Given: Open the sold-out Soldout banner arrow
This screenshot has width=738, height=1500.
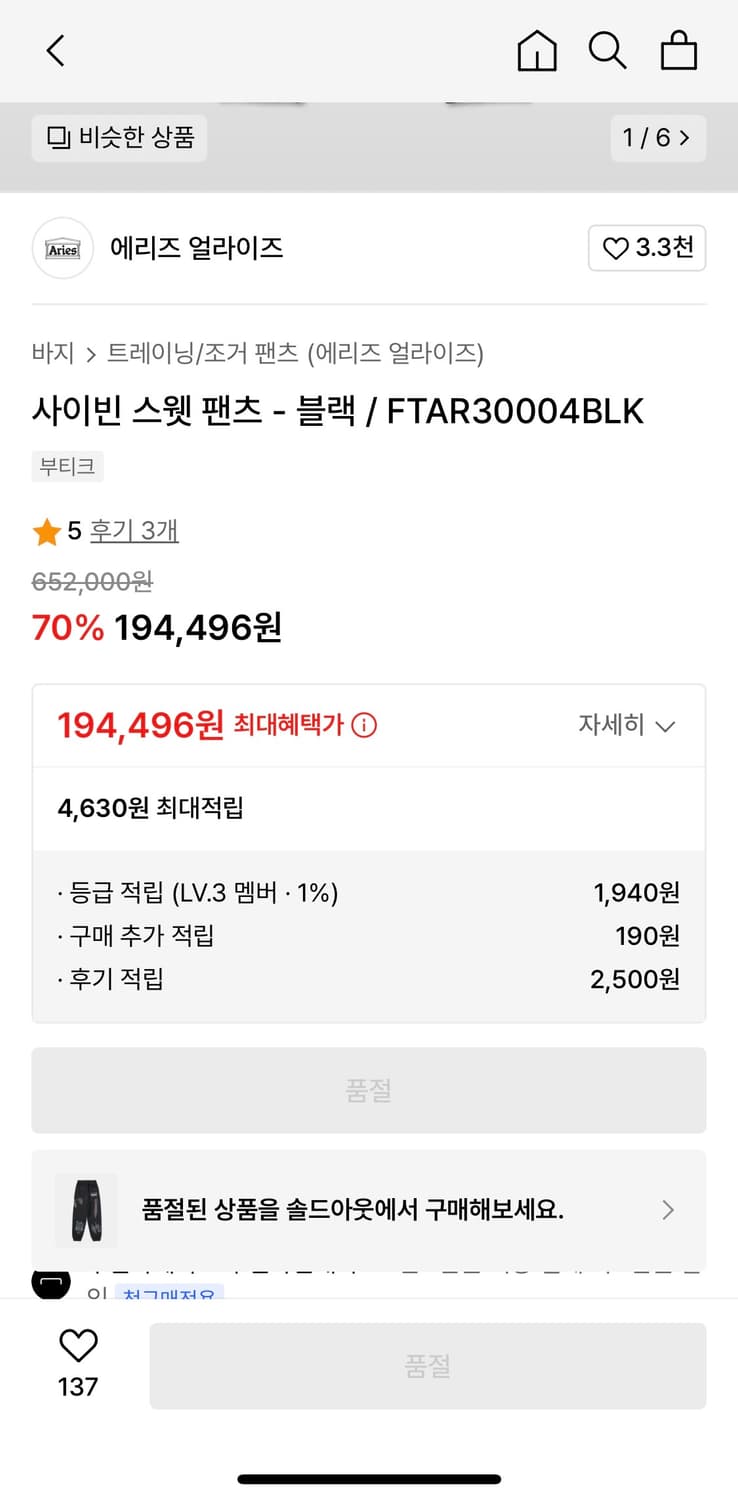Looking at the screenshot, I should (x=668, y=1210).
